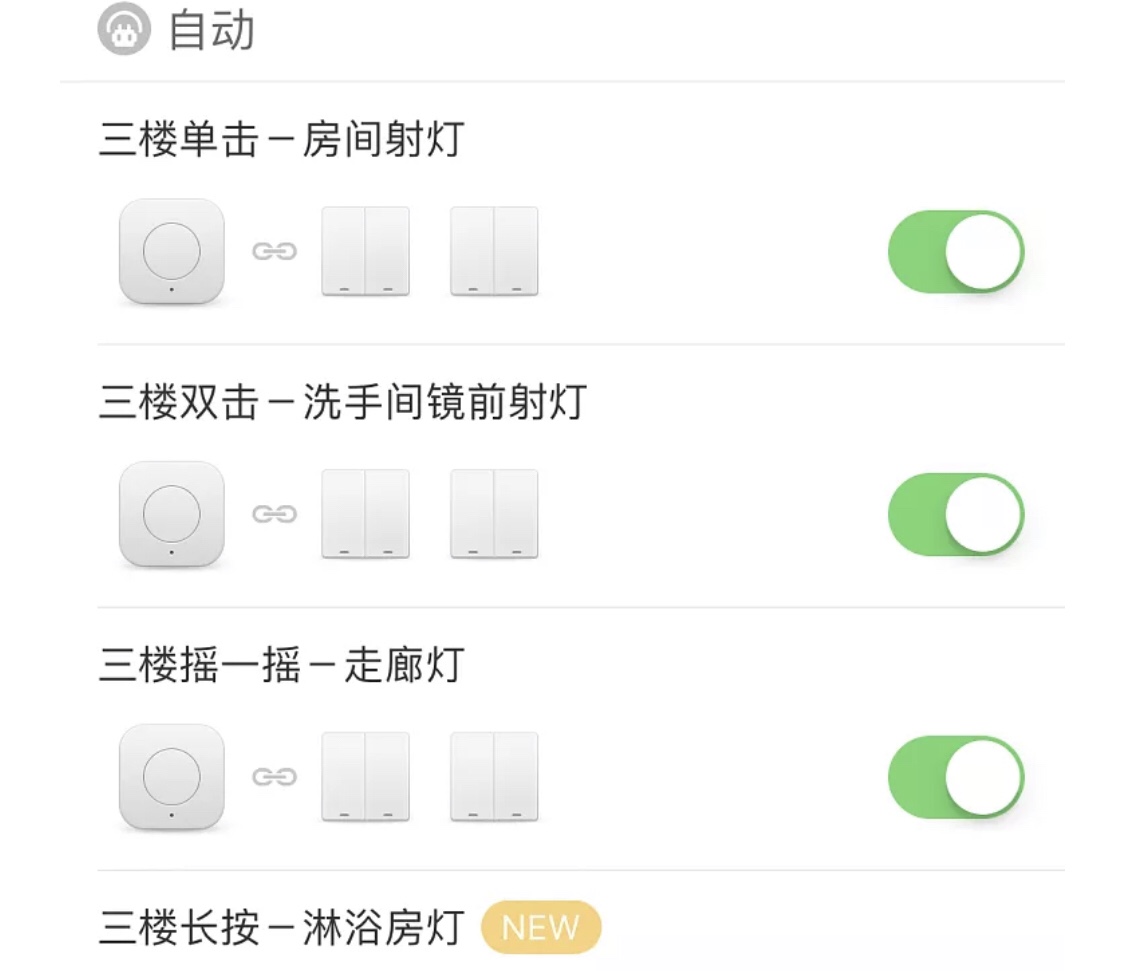This screenshot has height=971, width=1125.
Task: Open 三楼长按－淋浴房灯 automation entry
Action: [x=281, y=928]
